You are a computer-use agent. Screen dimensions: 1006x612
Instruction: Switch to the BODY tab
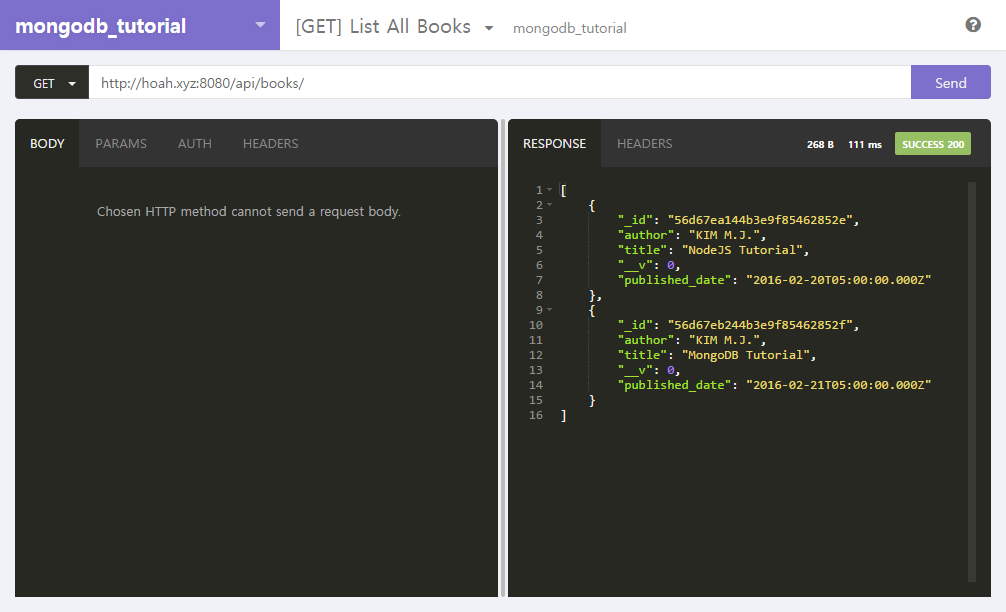pyautogui.click(x=47, y=143)
